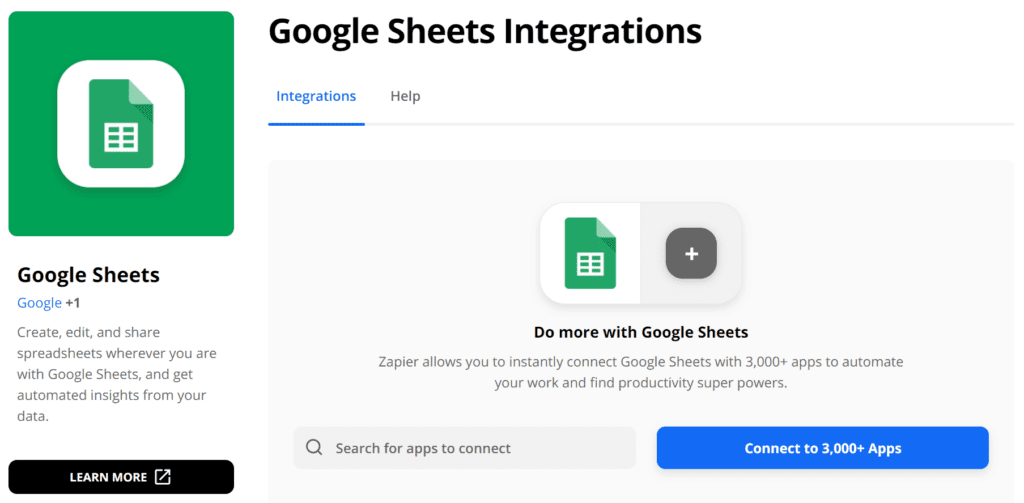Screen dimensions: 1024x503
Task: Click the Create, edit, and share spreadsheets description
Action: click(x=117, y=374)
